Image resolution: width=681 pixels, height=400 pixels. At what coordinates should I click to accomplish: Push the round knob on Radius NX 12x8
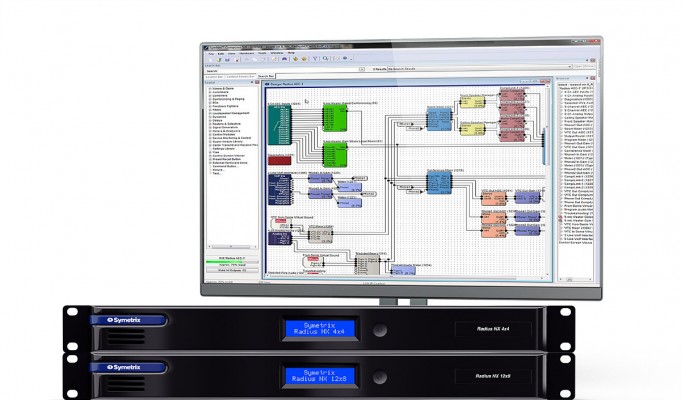point(380,377)
